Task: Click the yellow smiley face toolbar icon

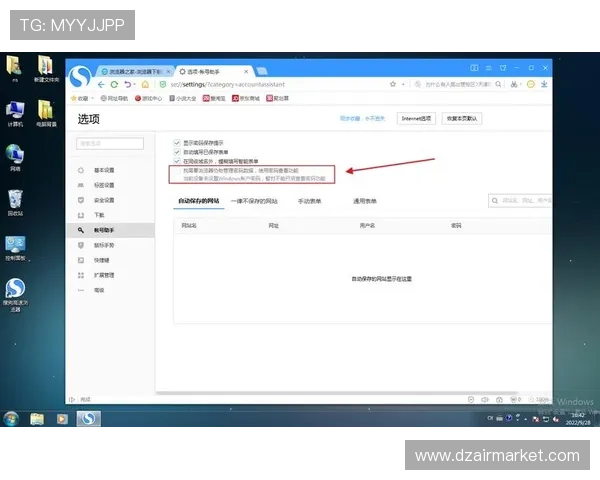Action: point(531,84)
